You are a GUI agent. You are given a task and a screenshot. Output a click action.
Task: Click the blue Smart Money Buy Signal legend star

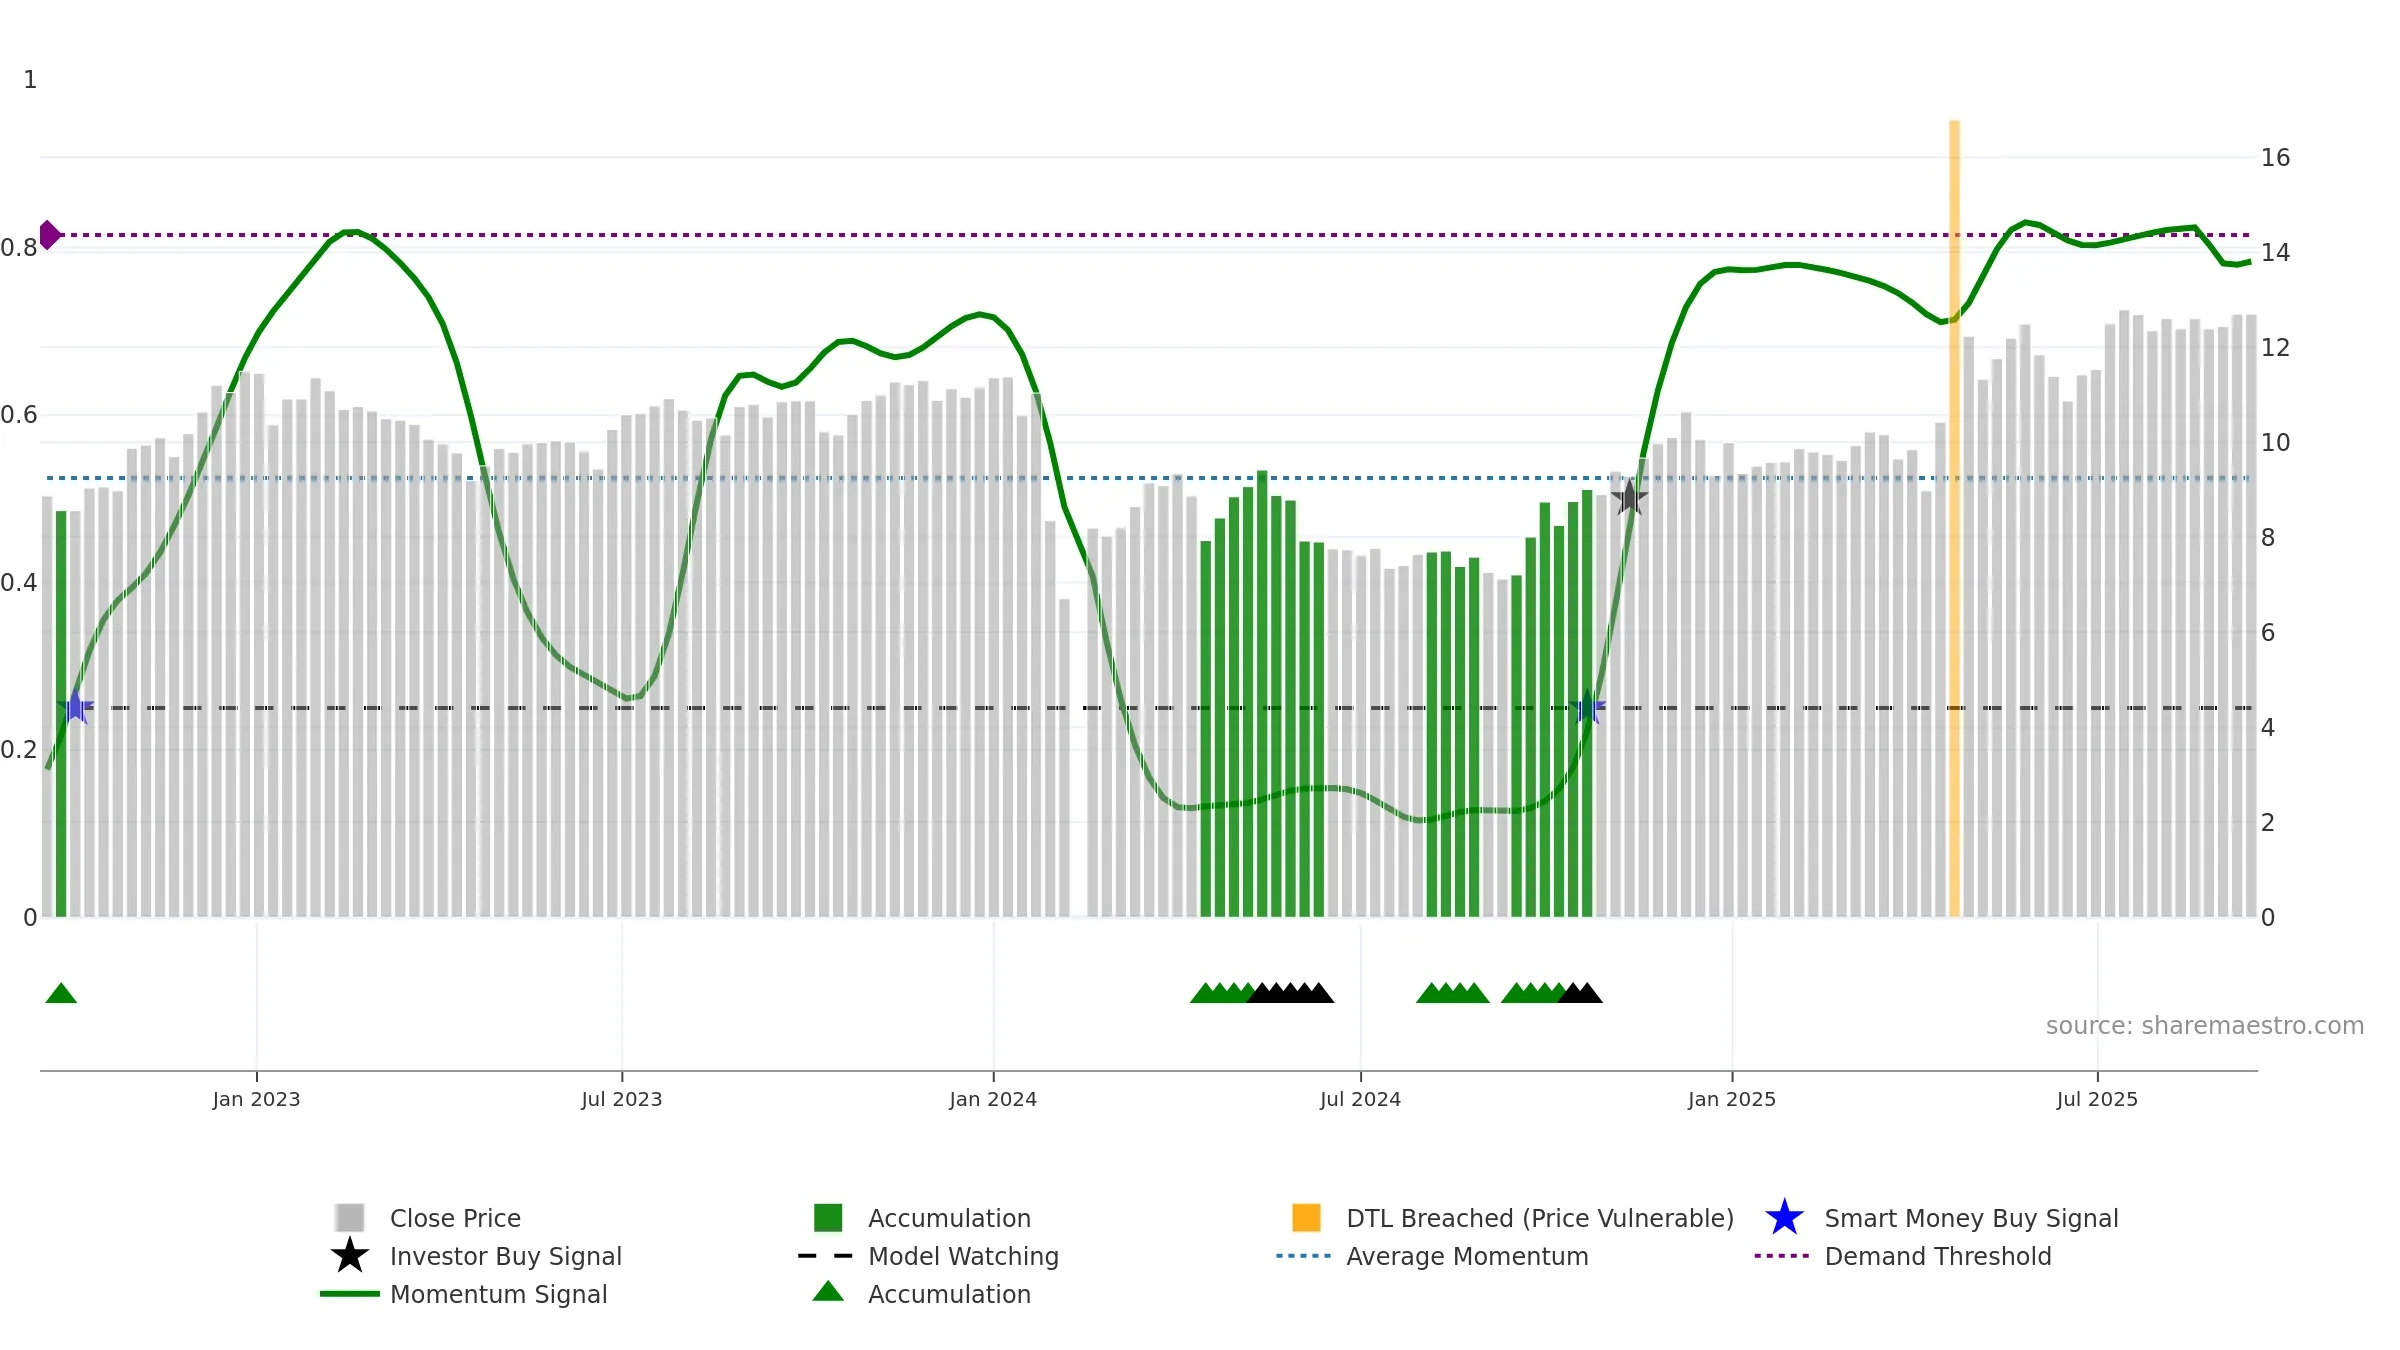click(1784, 1218)
